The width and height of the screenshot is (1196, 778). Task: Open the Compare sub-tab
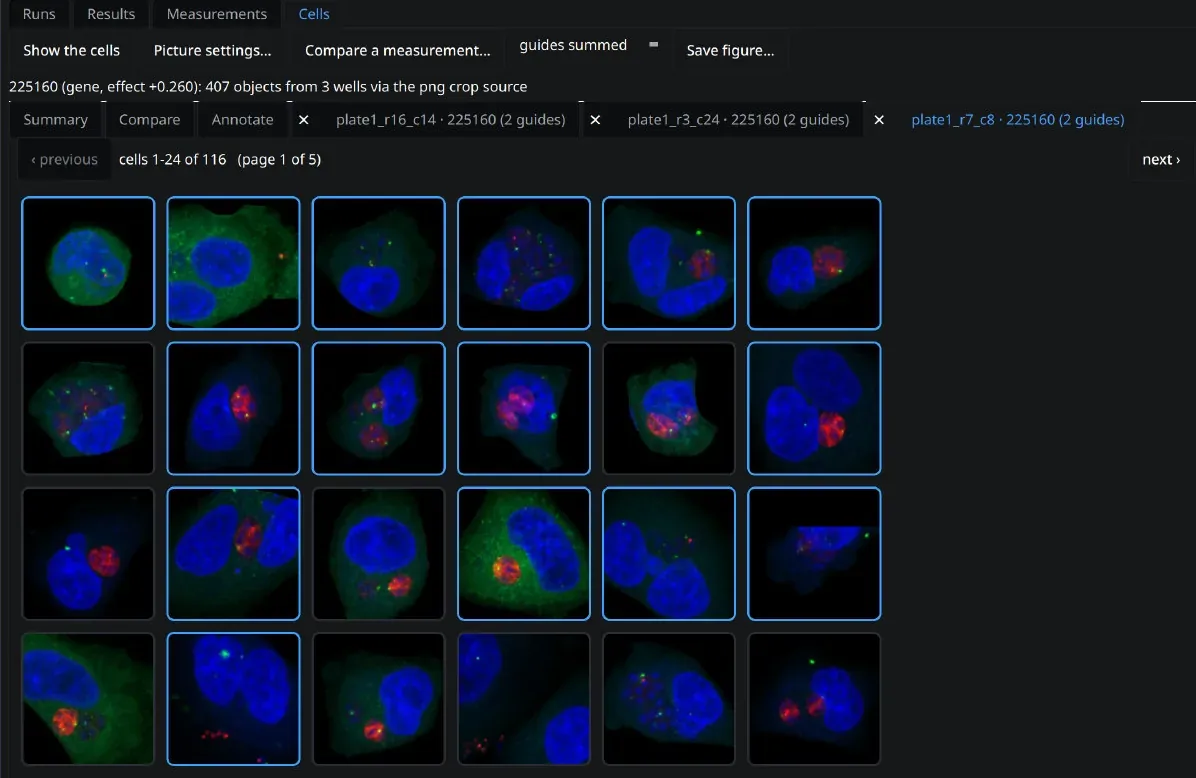150,120
